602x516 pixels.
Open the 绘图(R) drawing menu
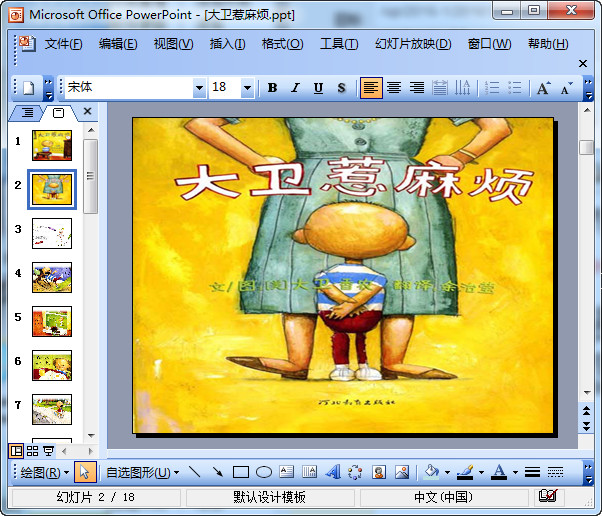pos(45,472)
